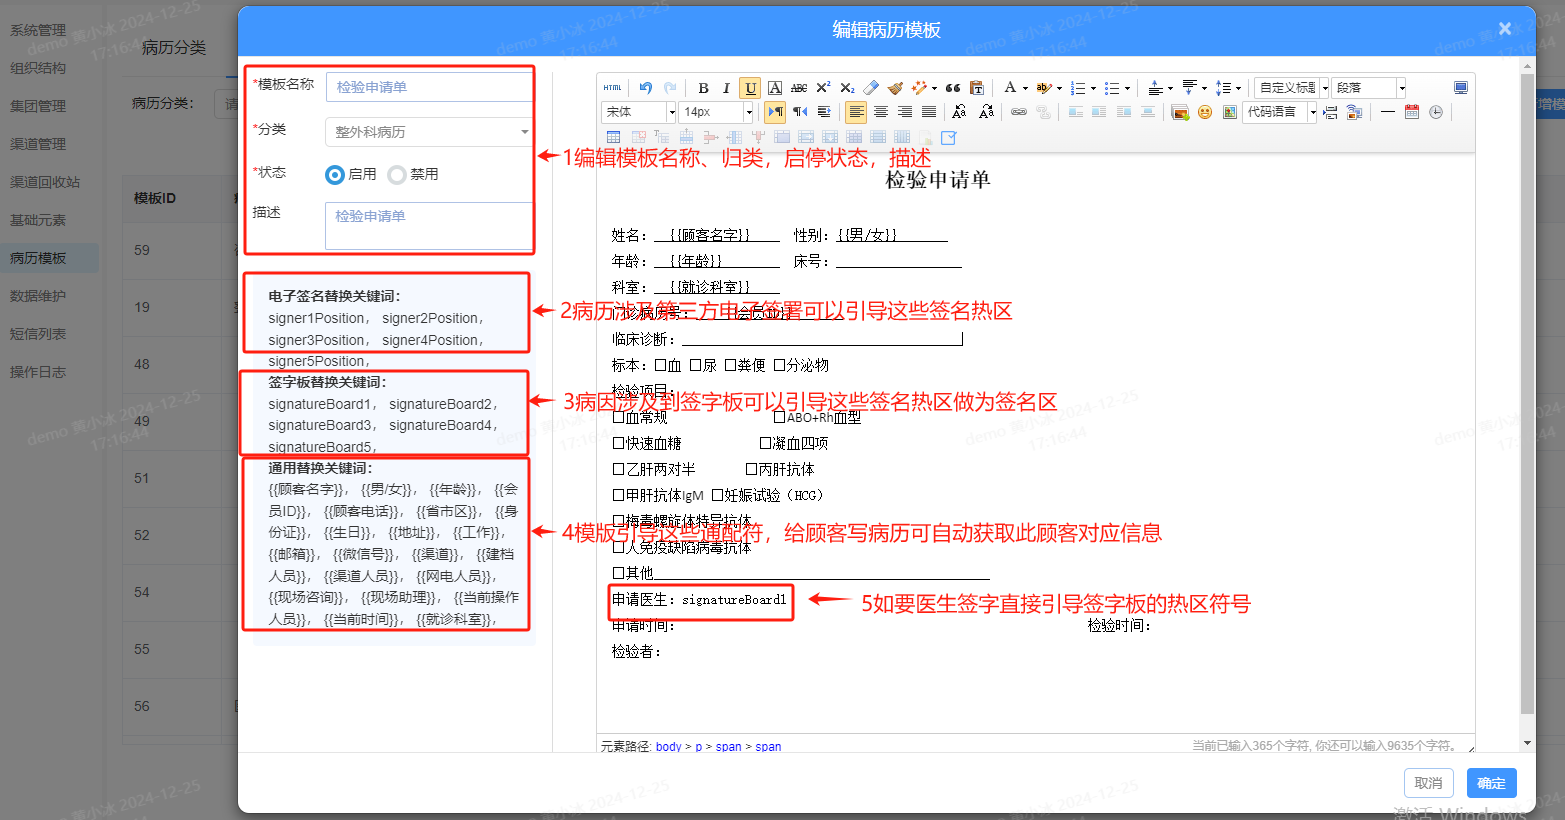
Task: Select the 启用 status radio button
Action: click(335, 175)
